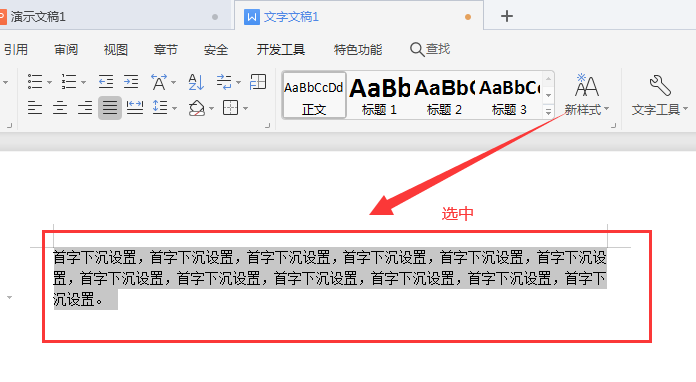This screenshot has height=382, width=696.
Task: Click the A-Z sort icon
Action: coord(196,82)
